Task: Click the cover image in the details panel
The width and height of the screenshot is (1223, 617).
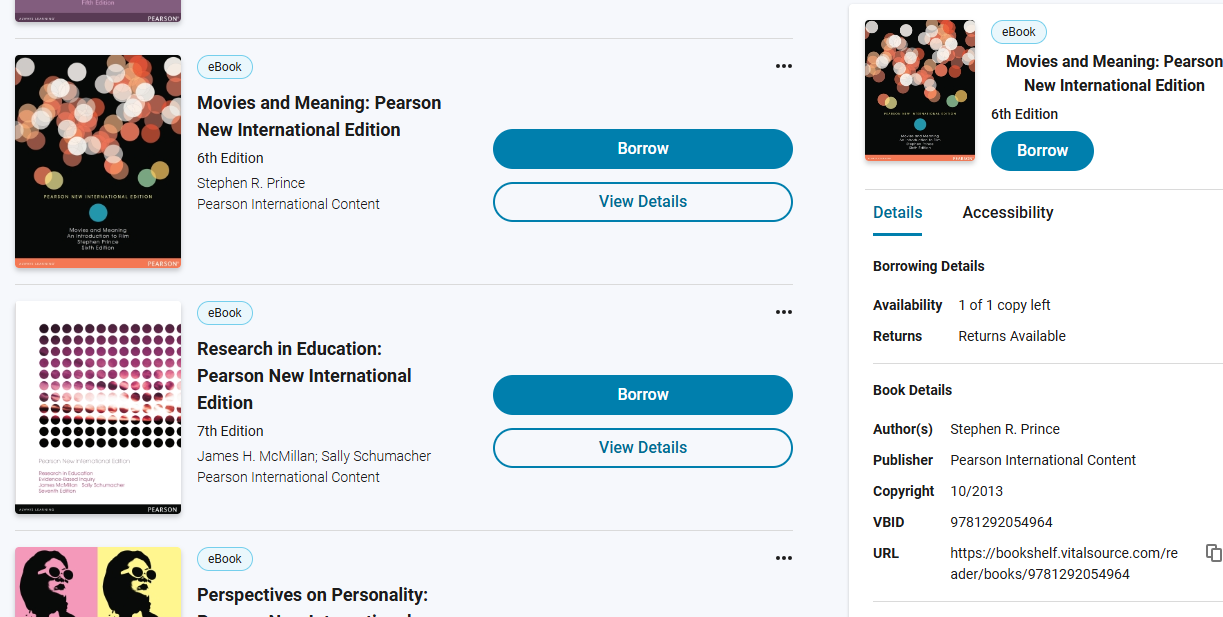Action: pos(919,89)
